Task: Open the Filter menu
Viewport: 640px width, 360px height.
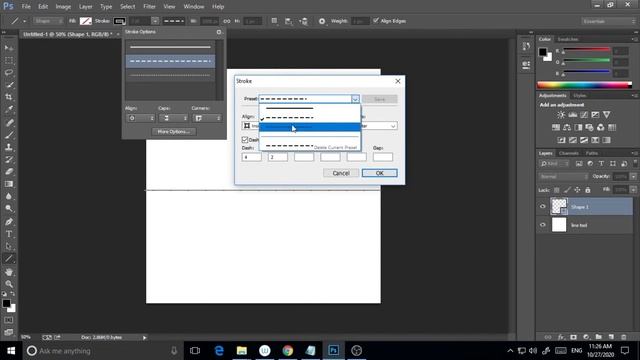Action: coord(149,7)
